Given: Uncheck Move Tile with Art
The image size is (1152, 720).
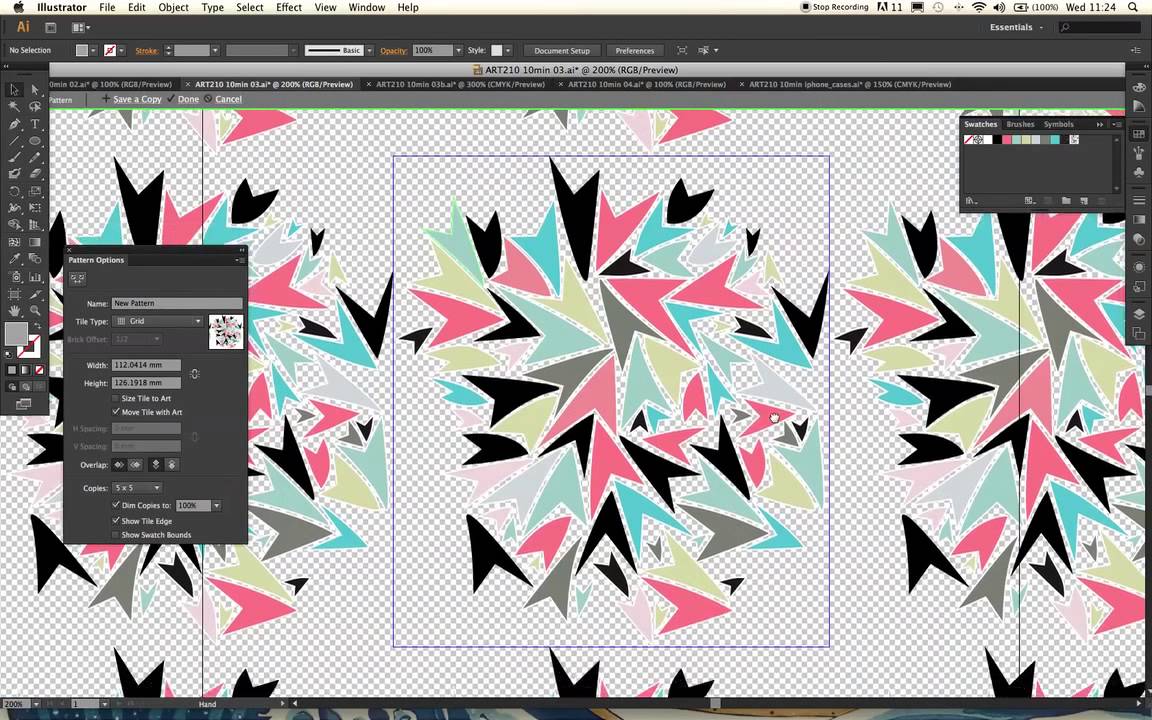Looking at the screenshot, I should pos(115,412).
